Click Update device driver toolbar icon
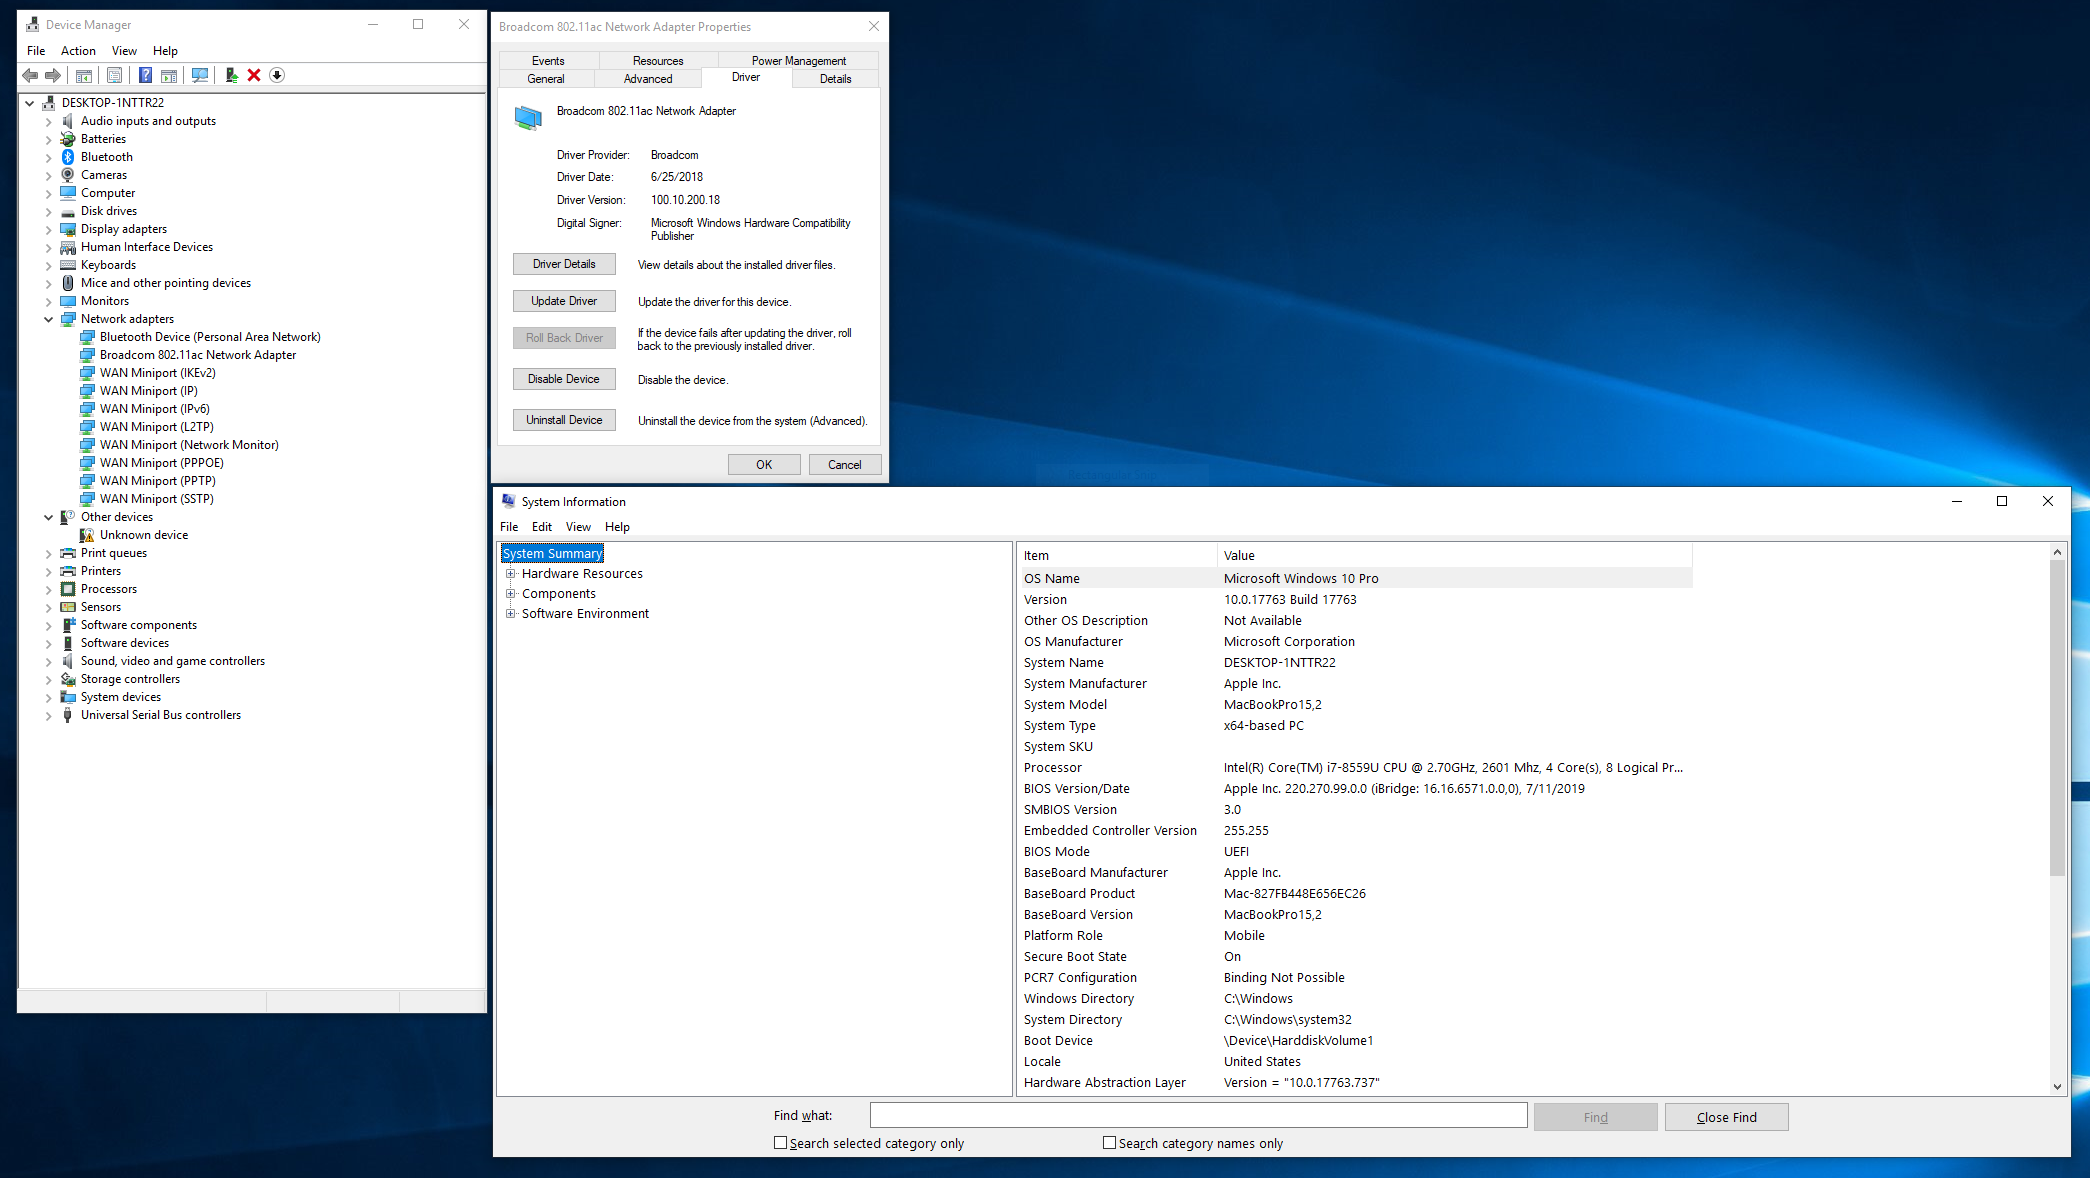2090x1178 pixels. coord(231,75)
